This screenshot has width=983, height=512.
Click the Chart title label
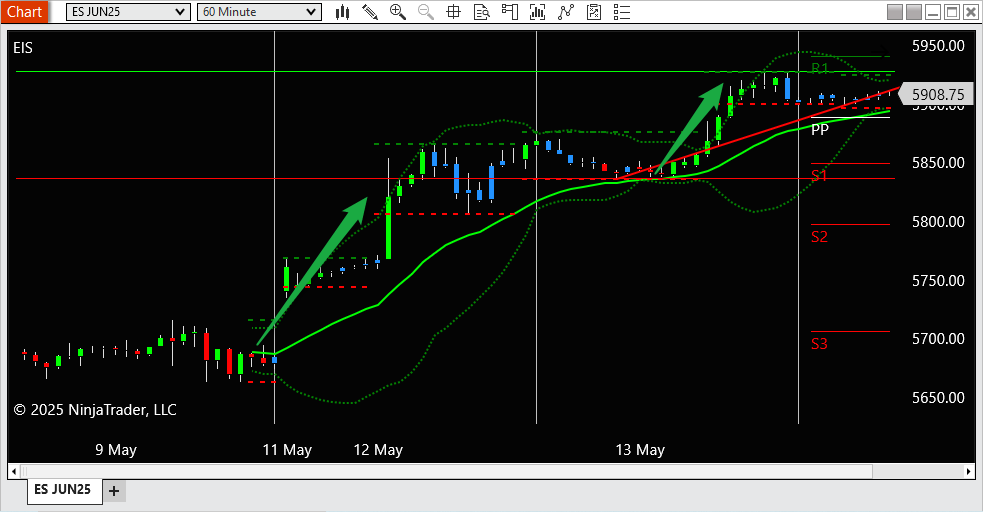tap(24, 12)
